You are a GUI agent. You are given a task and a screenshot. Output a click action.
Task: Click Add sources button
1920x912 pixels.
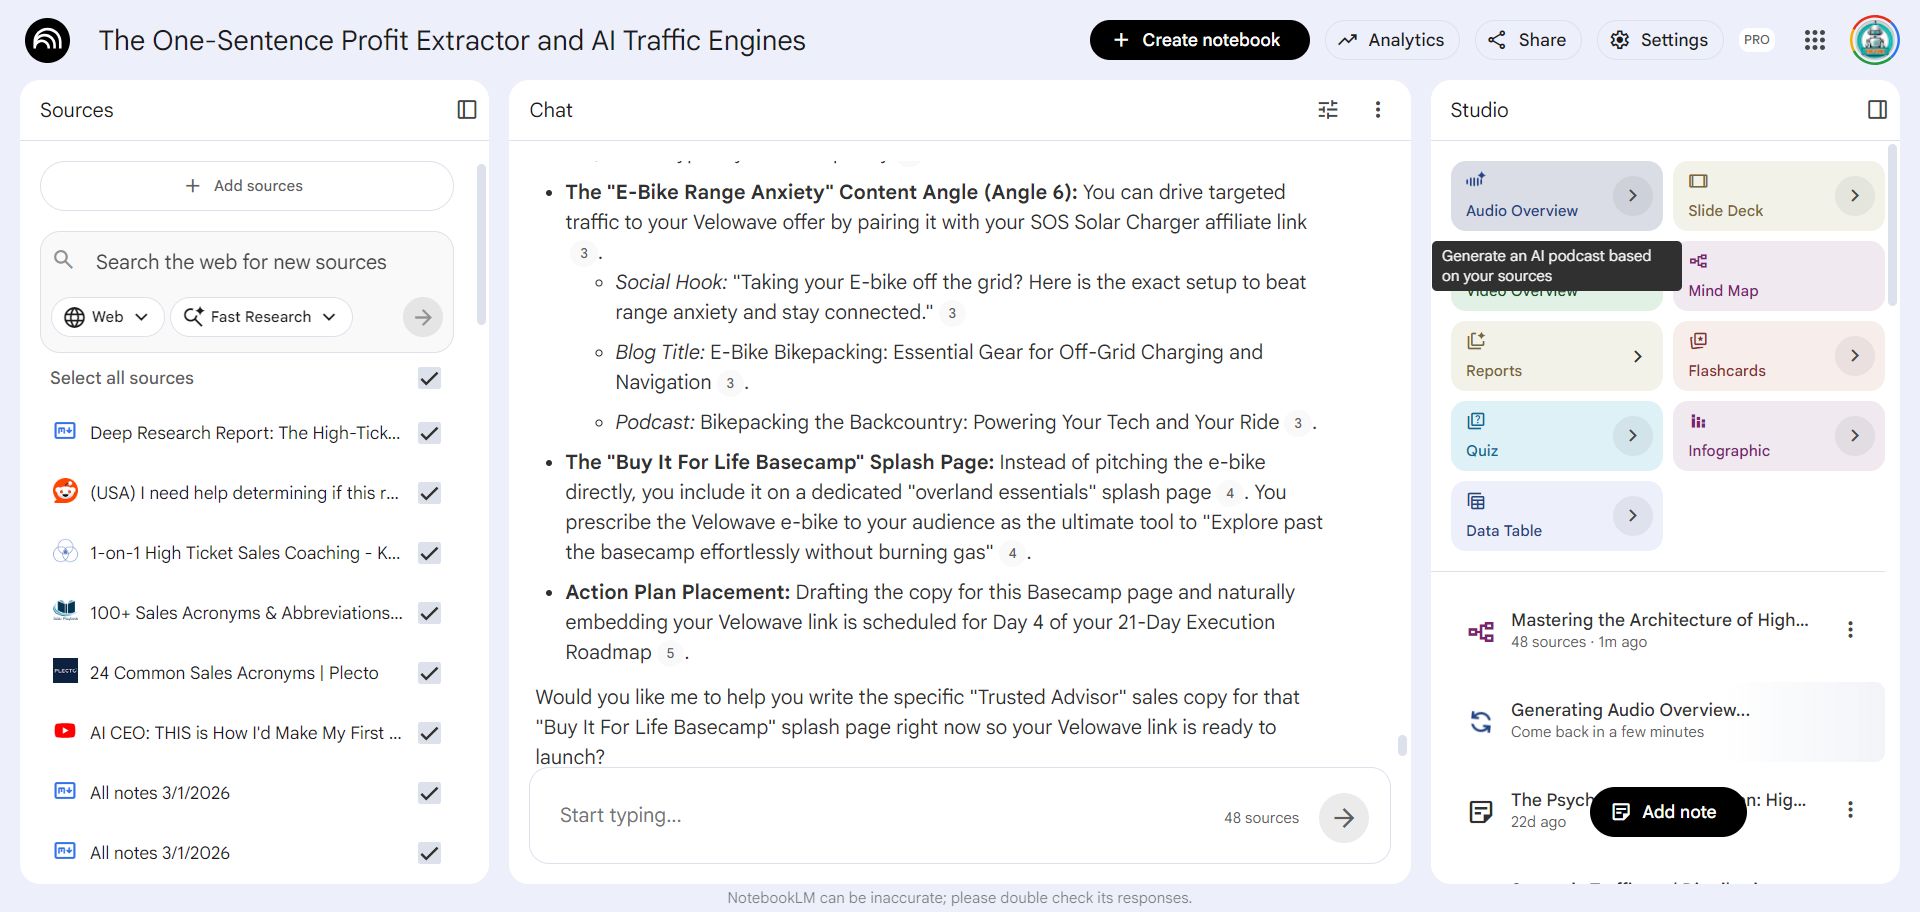click(x=246, y=186)
